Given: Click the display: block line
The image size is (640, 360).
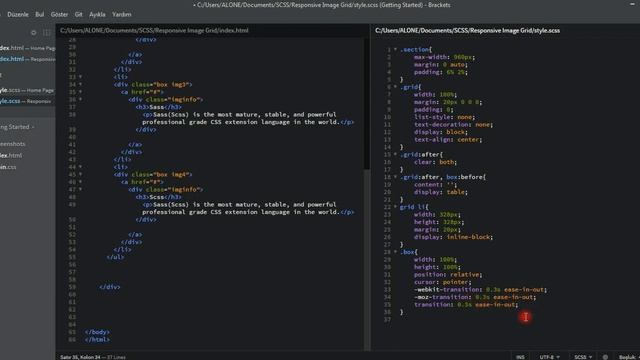Looking at the screenshot, I should [x=440, y=132].
